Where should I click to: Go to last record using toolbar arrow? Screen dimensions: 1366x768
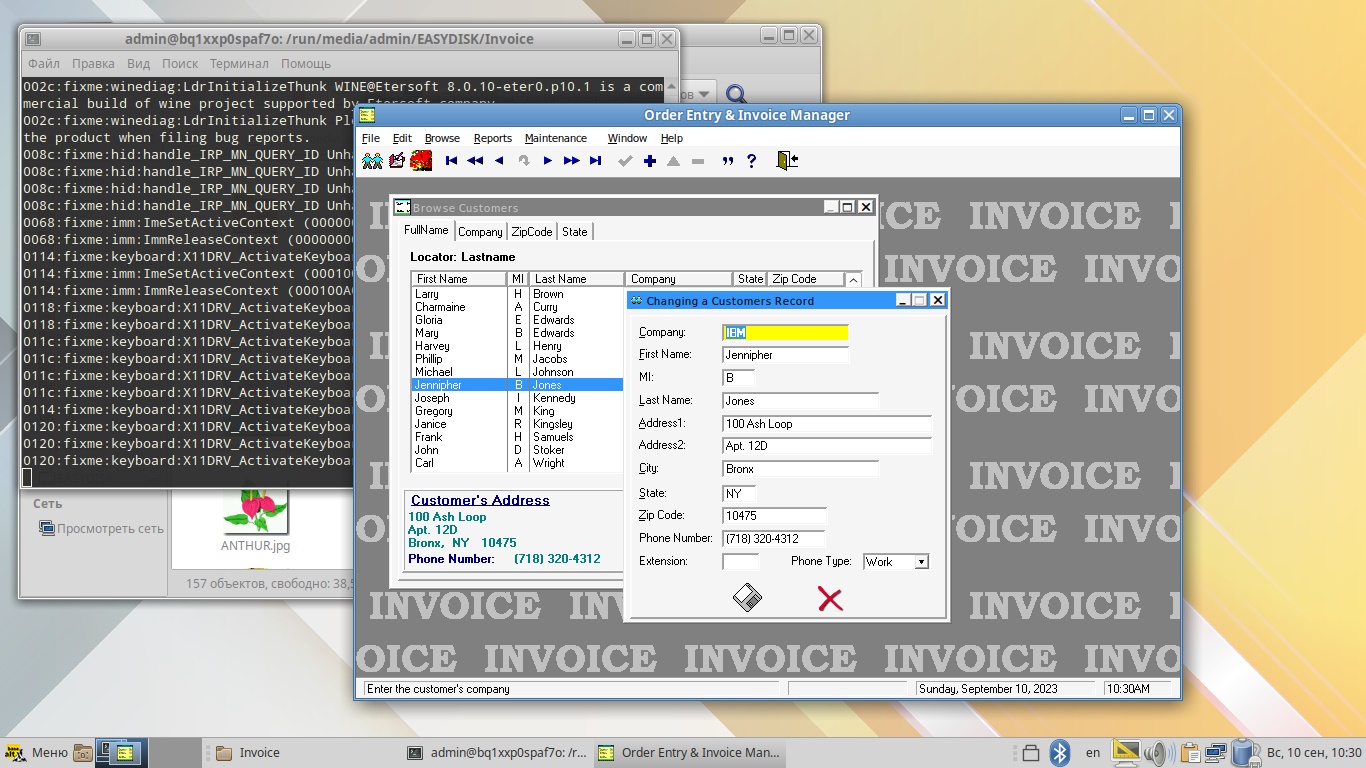pyautogui.click(x=596, y=161)
